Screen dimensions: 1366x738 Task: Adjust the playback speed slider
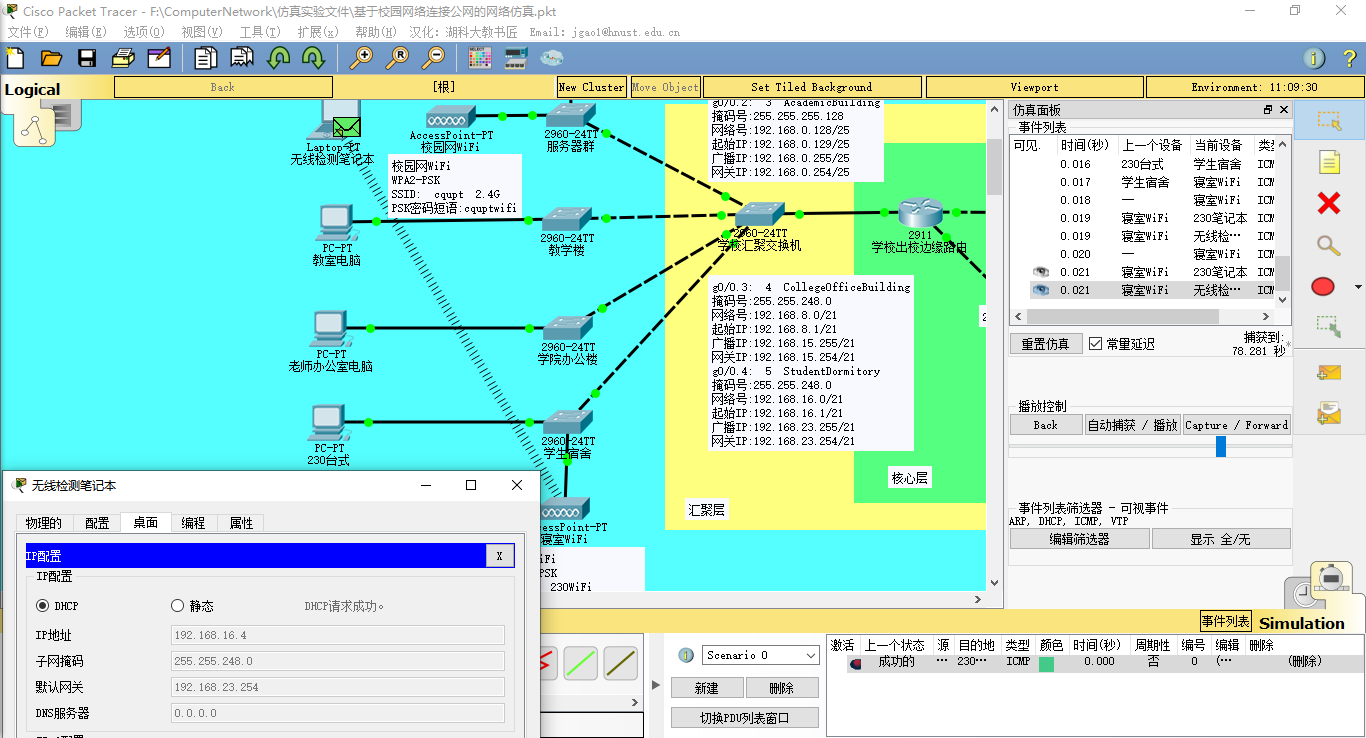point(1221,447)
